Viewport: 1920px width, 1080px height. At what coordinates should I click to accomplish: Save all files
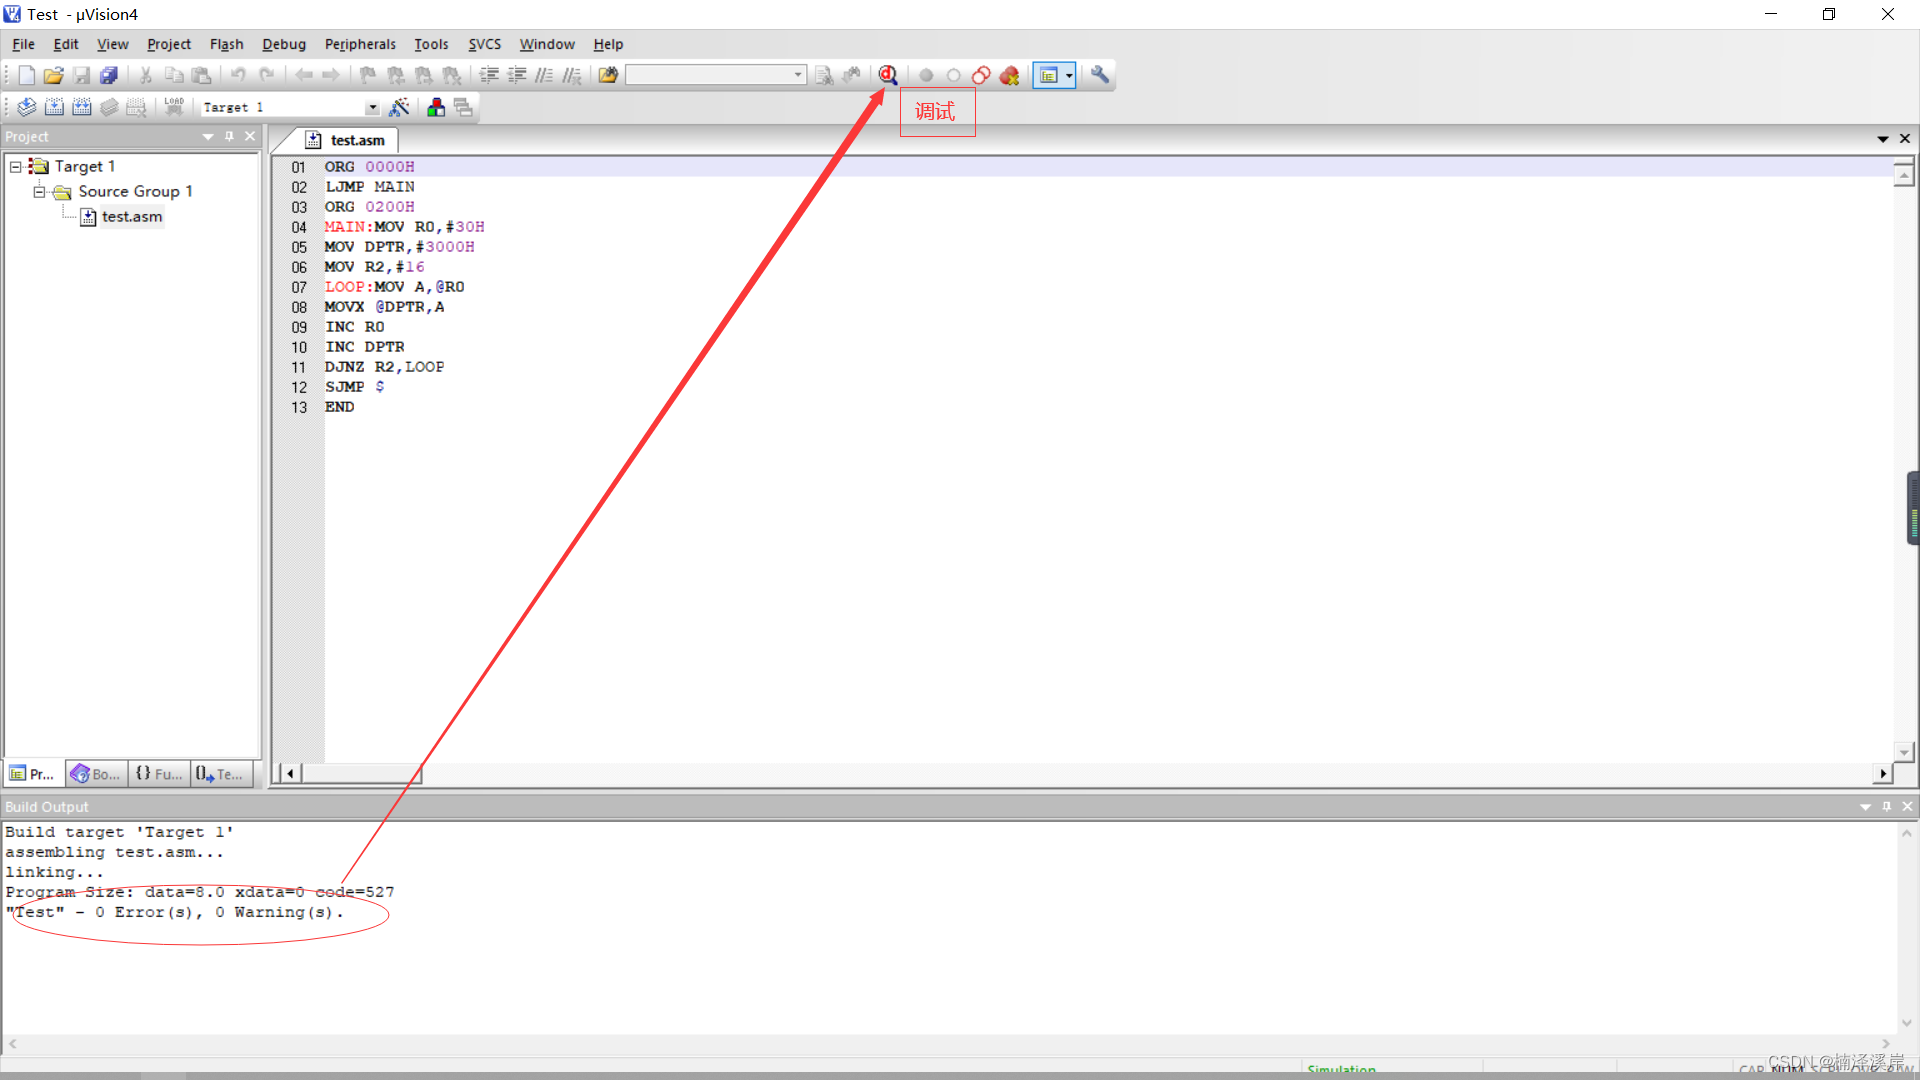(x=109, y=75)
